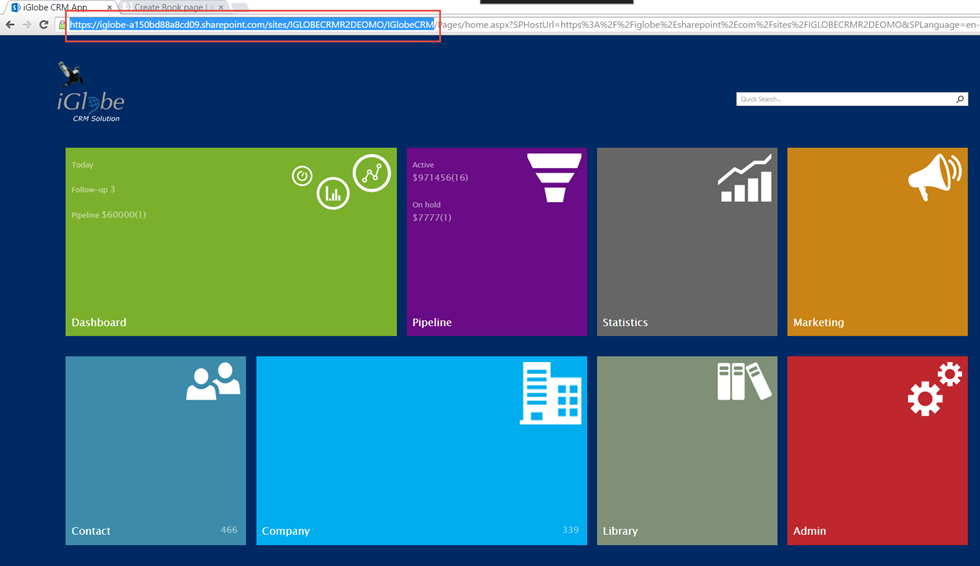Open the Statistics tile label
Screen dimensions: 980x566
[x=625, y=322]
